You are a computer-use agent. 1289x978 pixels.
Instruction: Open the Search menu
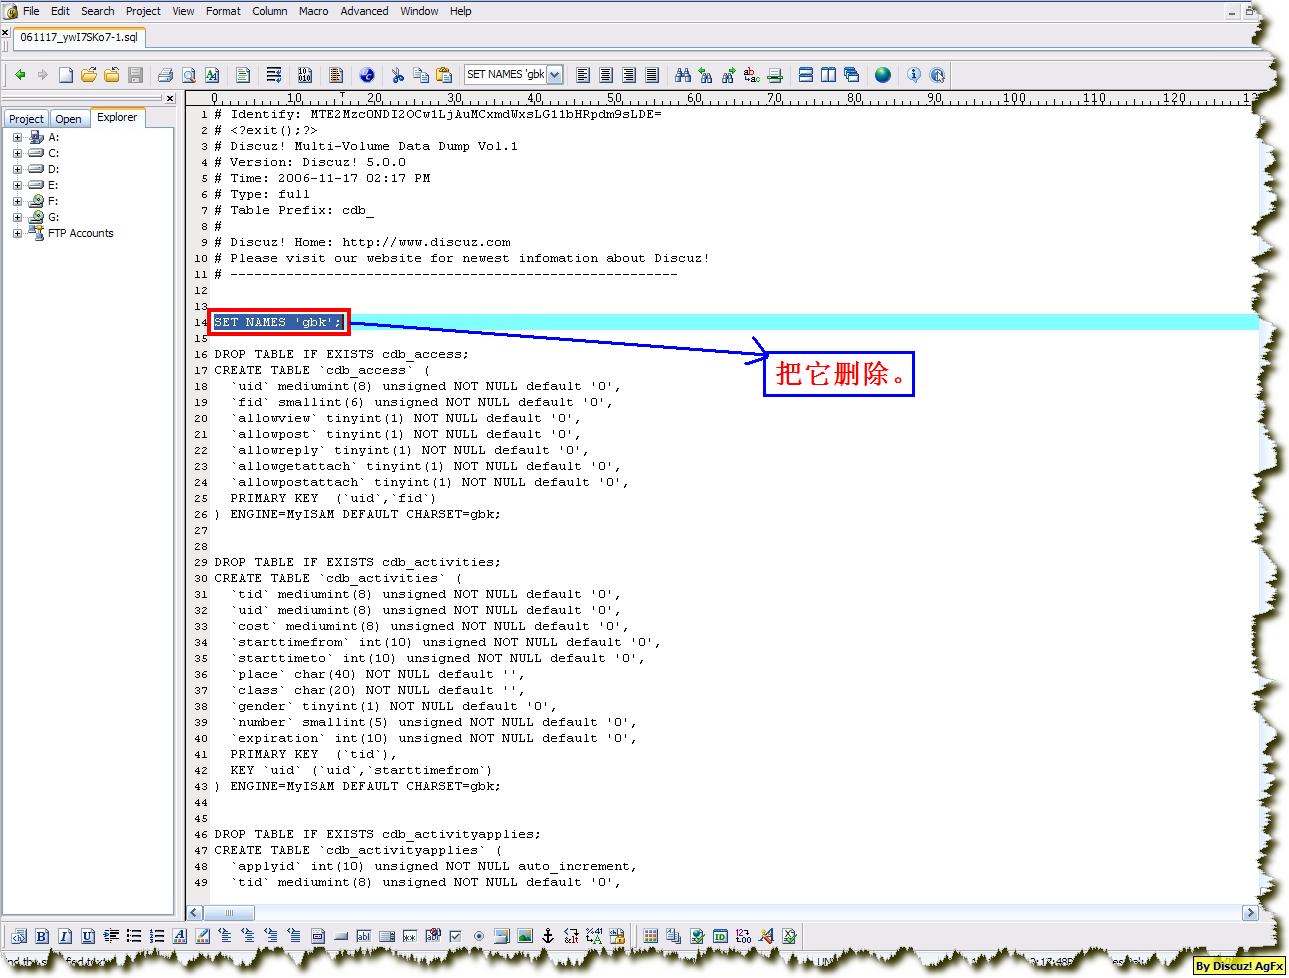98,11
